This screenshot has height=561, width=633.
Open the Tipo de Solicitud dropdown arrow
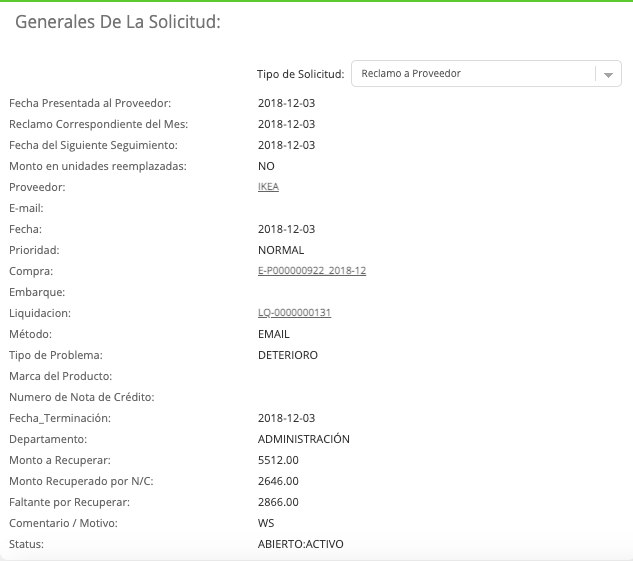coord(608,74)
